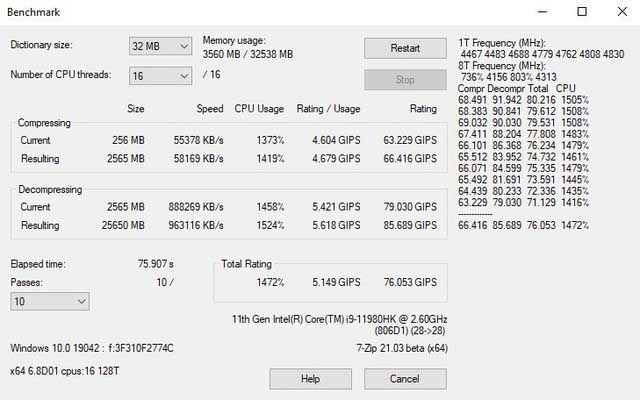Maximize the Benchmark window
Screen dimensions: 640x400
(x=581, y=12)
